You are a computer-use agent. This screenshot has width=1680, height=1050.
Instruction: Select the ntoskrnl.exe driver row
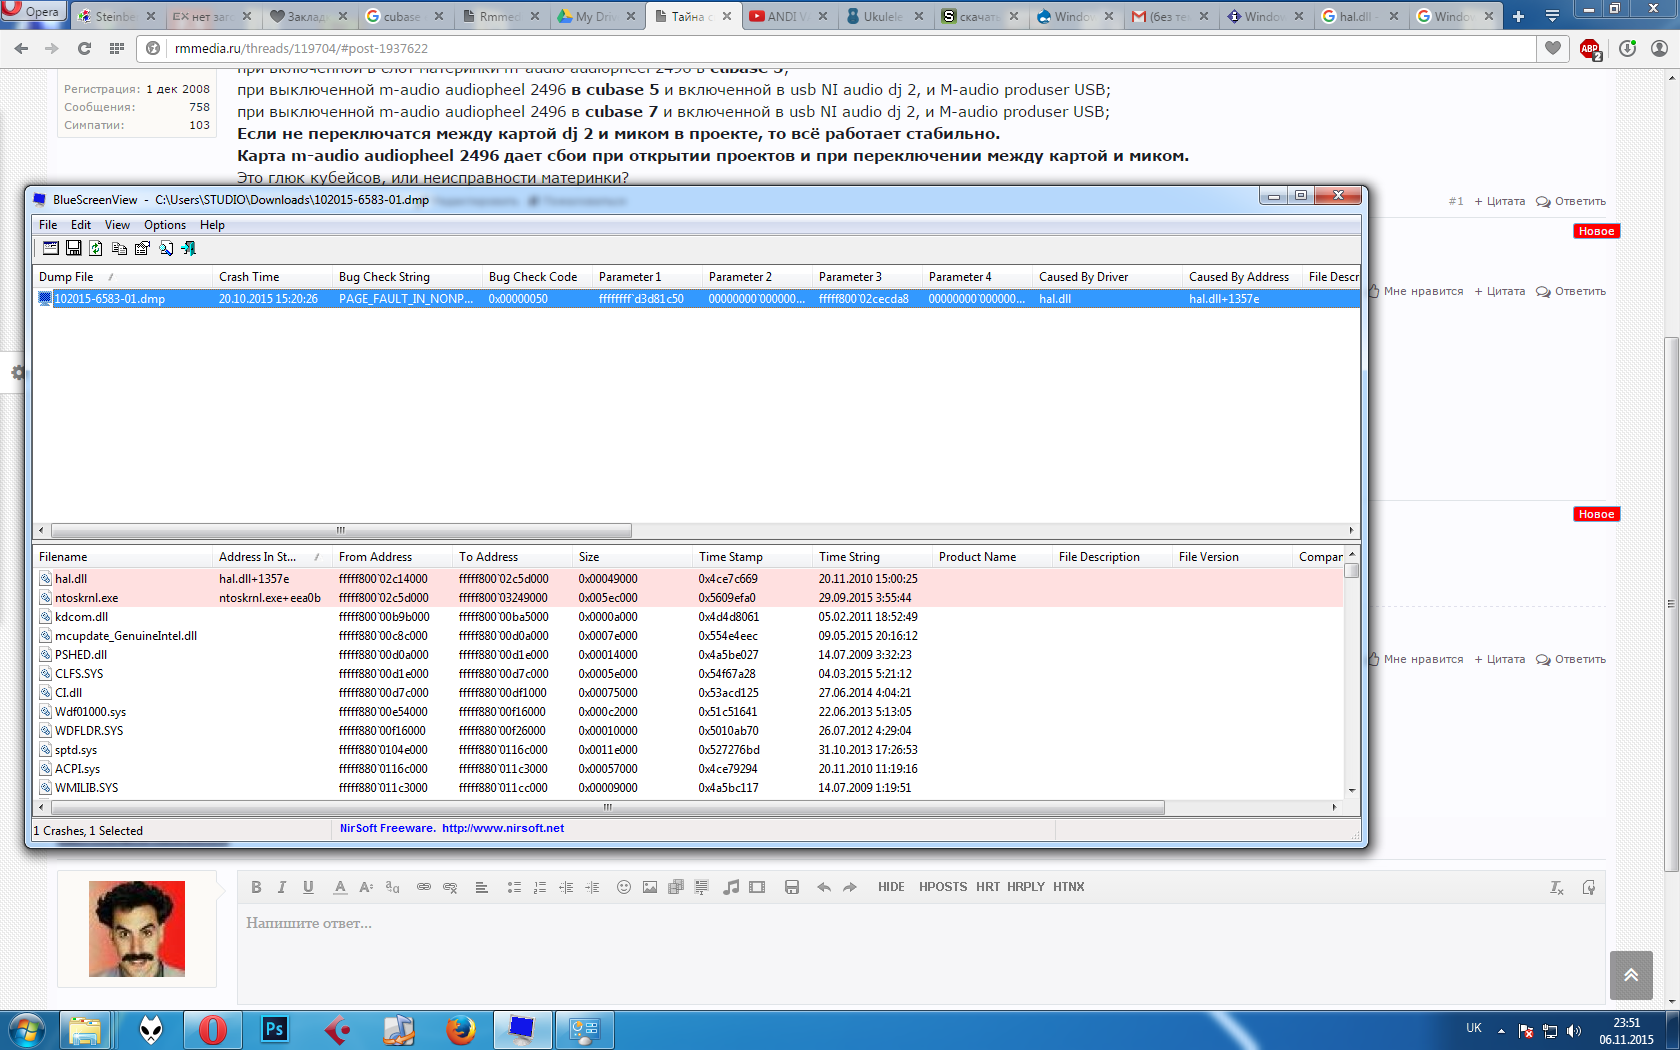[x=690, y=598]
